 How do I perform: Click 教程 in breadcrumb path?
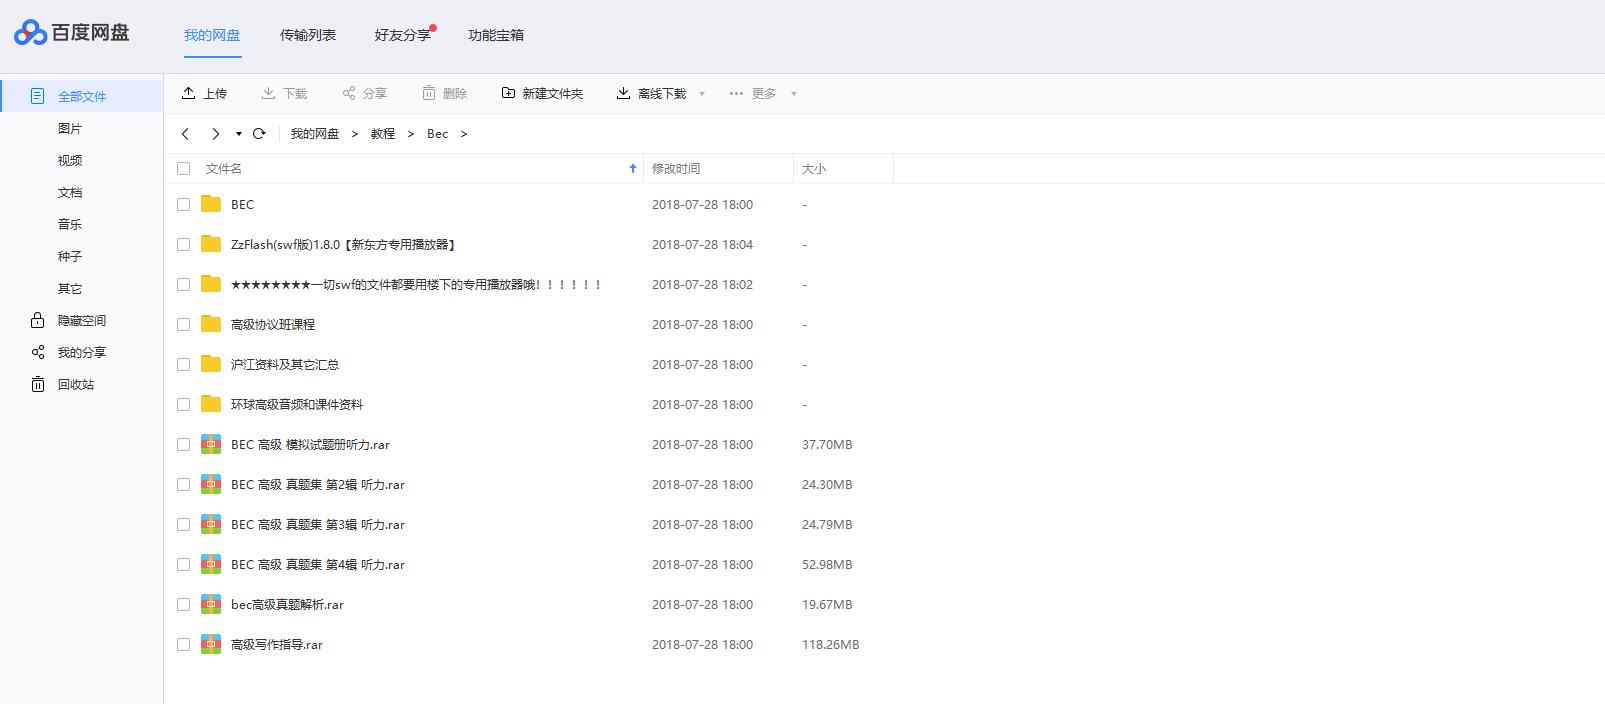[x=383, y=134]
